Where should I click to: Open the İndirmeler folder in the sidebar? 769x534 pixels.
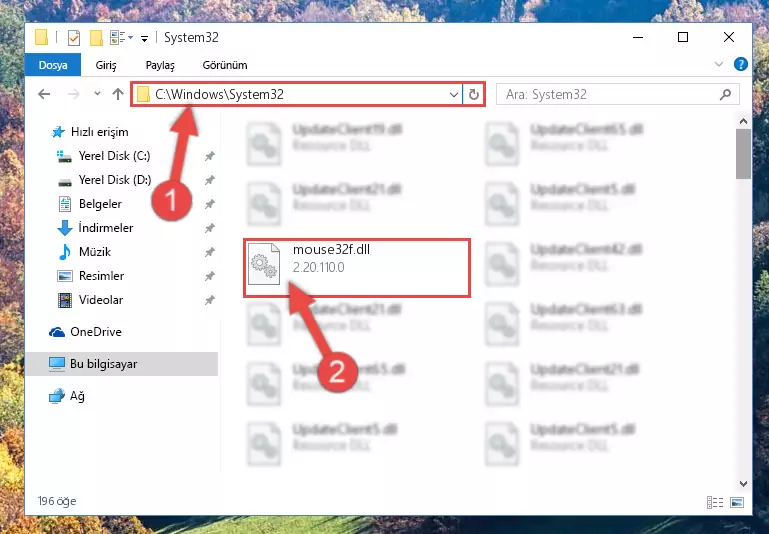pos(106,228)
